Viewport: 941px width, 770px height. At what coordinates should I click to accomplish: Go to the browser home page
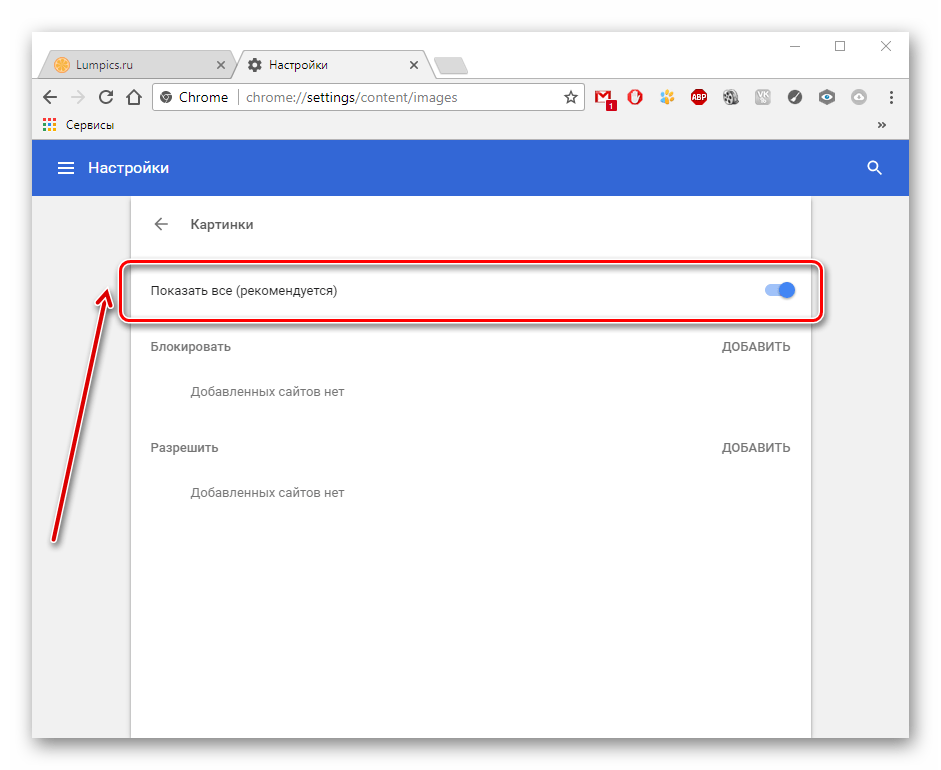pos(133,98)
